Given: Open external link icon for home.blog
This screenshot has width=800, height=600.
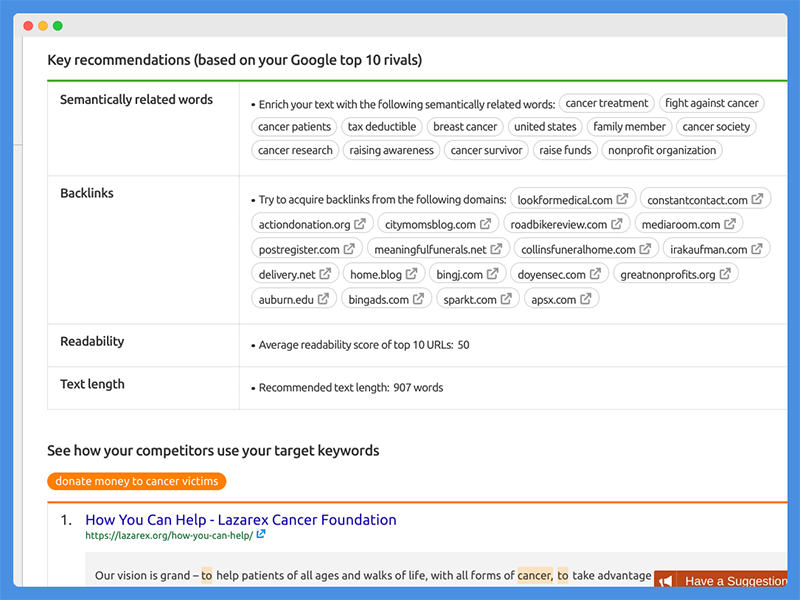Looking at the screenshot, I should tap(411, 274).
